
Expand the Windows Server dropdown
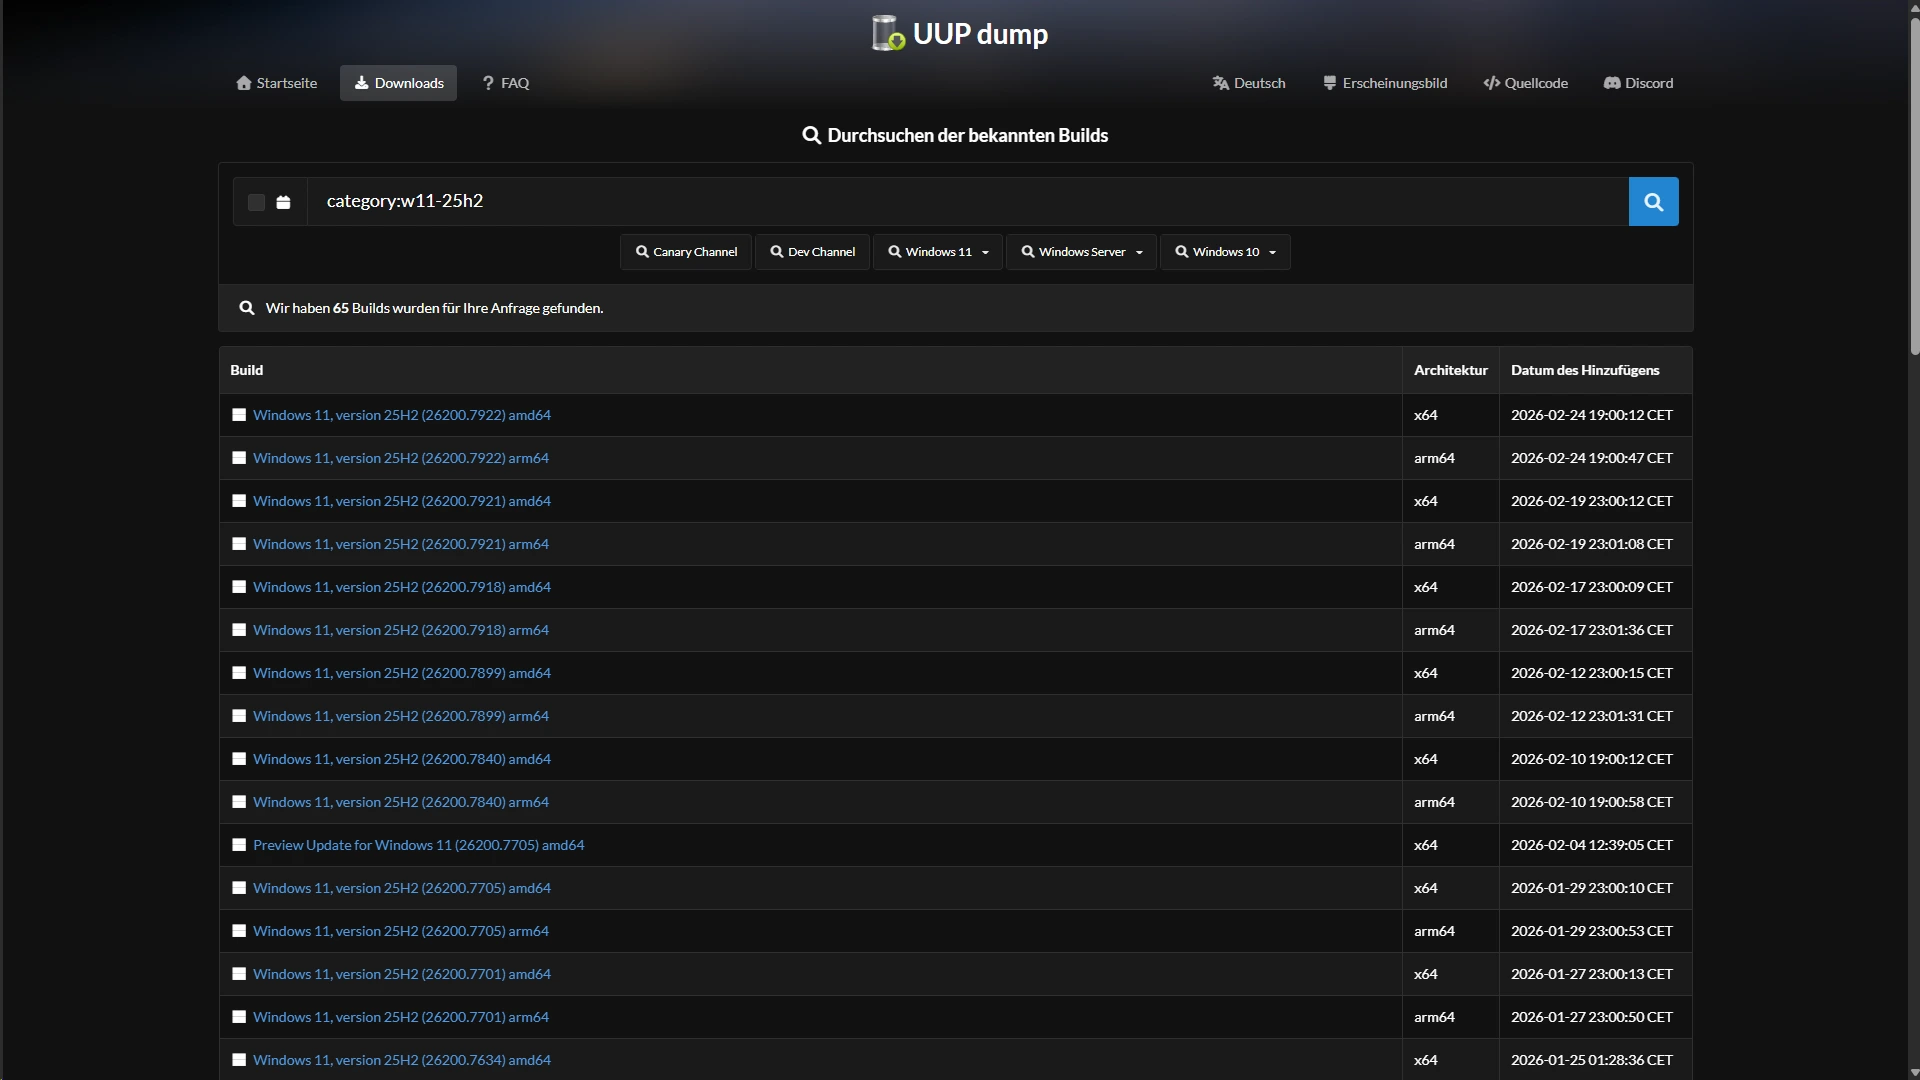tap(1081, 252)
